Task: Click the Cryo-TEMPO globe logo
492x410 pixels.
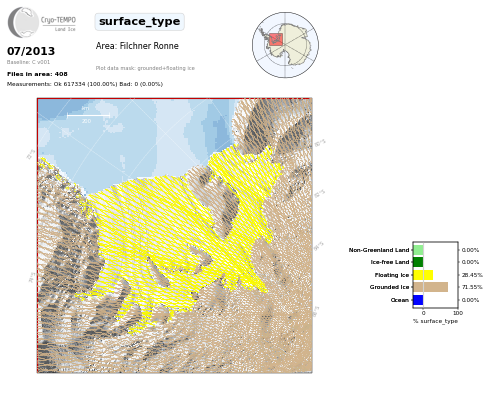Action: [x=23, y=22]
